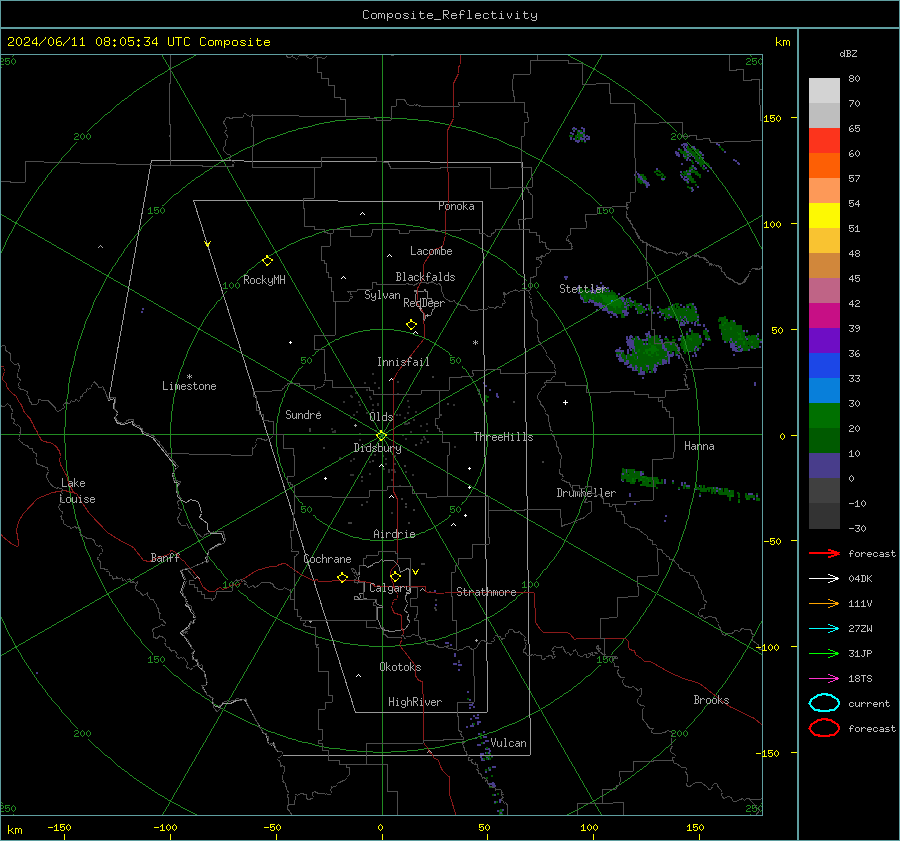This screenshot has width=900, height=841.
Task: Click the green 31JP arrow icon
Action: [824, 653]
